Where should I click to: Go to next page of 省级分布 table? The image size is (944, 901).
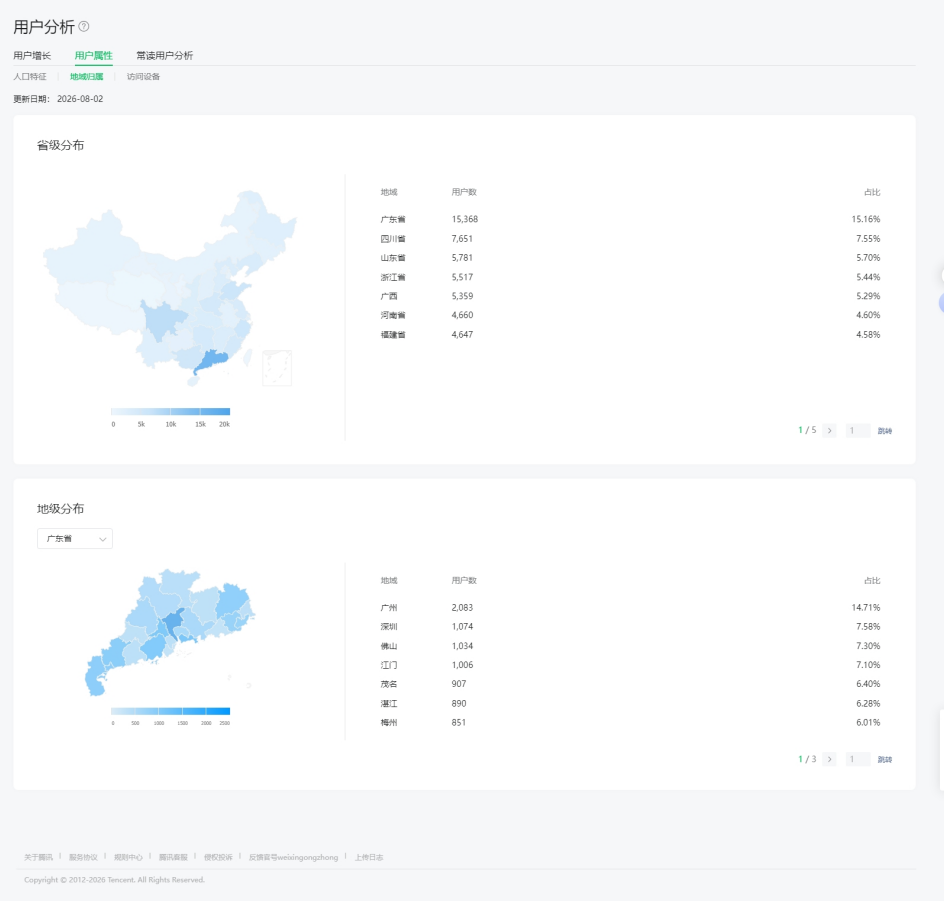[830, 430]
